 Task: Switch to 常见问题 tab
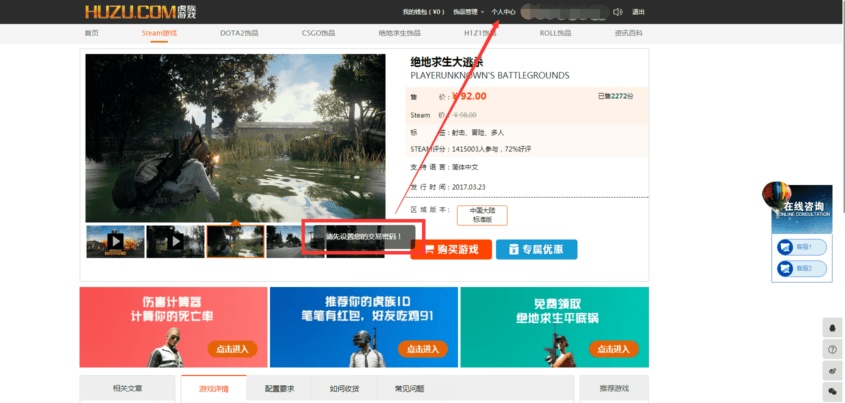410,388
